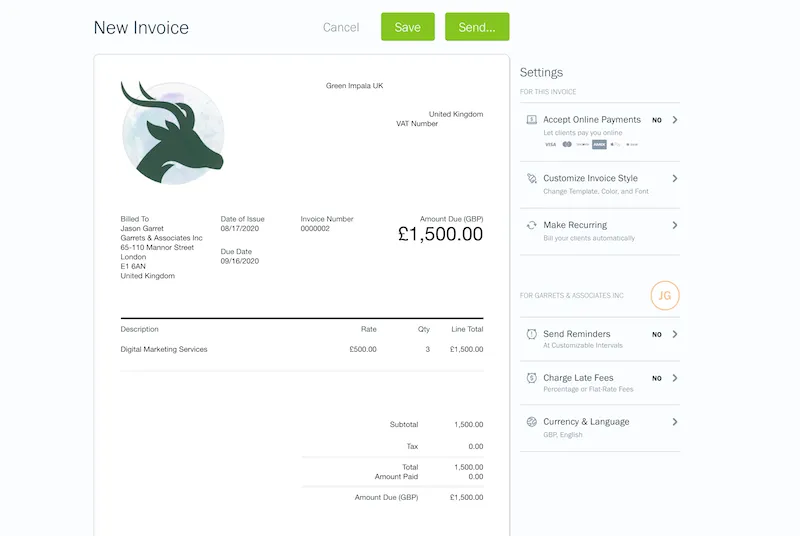Click the Accept Online Payments monitor icon
Viewport: 800px width, 536px height.
tap(532, 120)
